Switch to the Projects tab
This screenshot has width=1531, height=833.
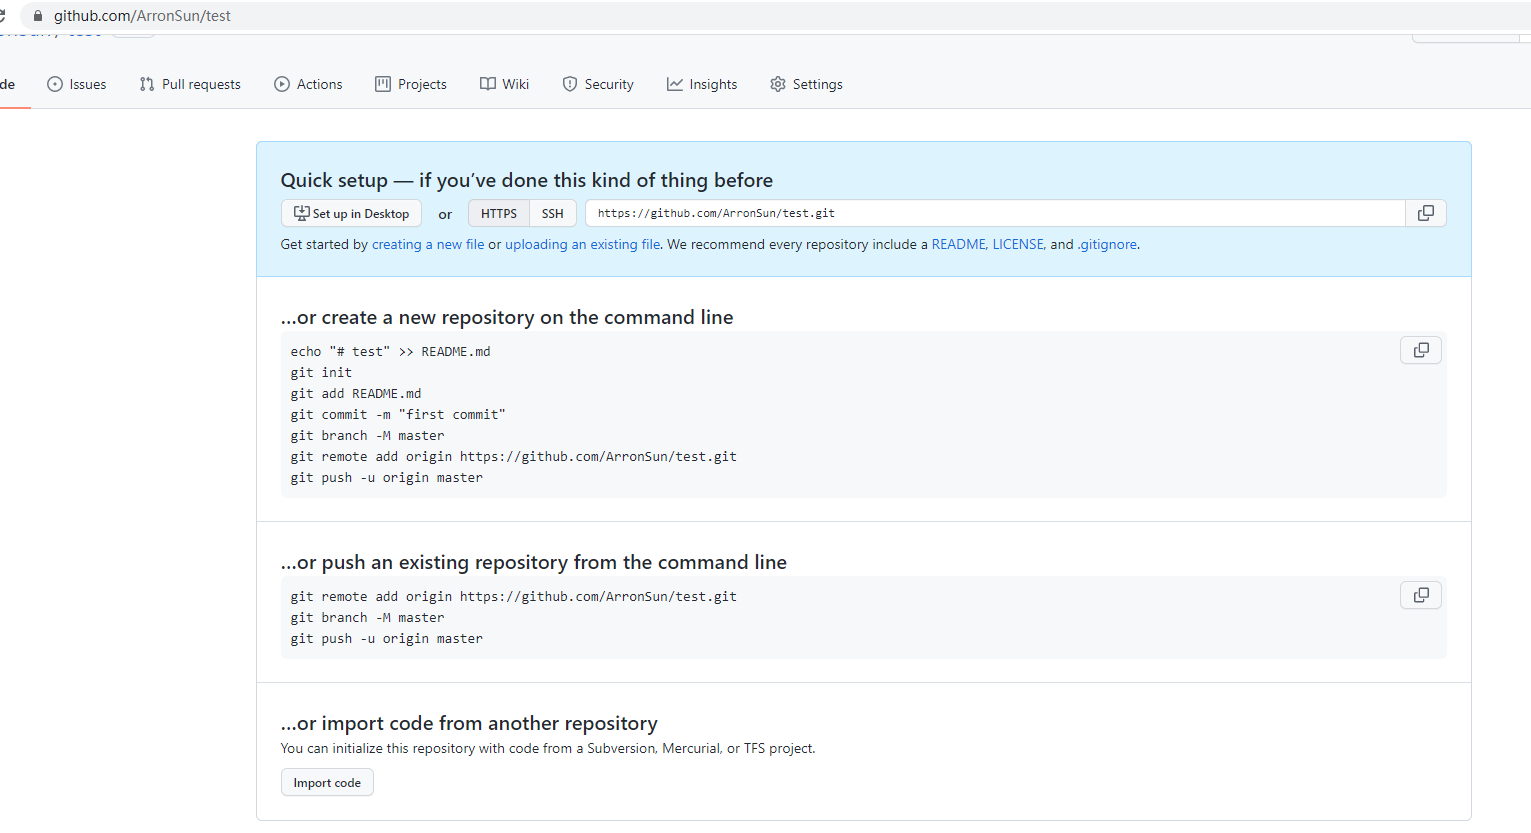[x=411, y=84]
